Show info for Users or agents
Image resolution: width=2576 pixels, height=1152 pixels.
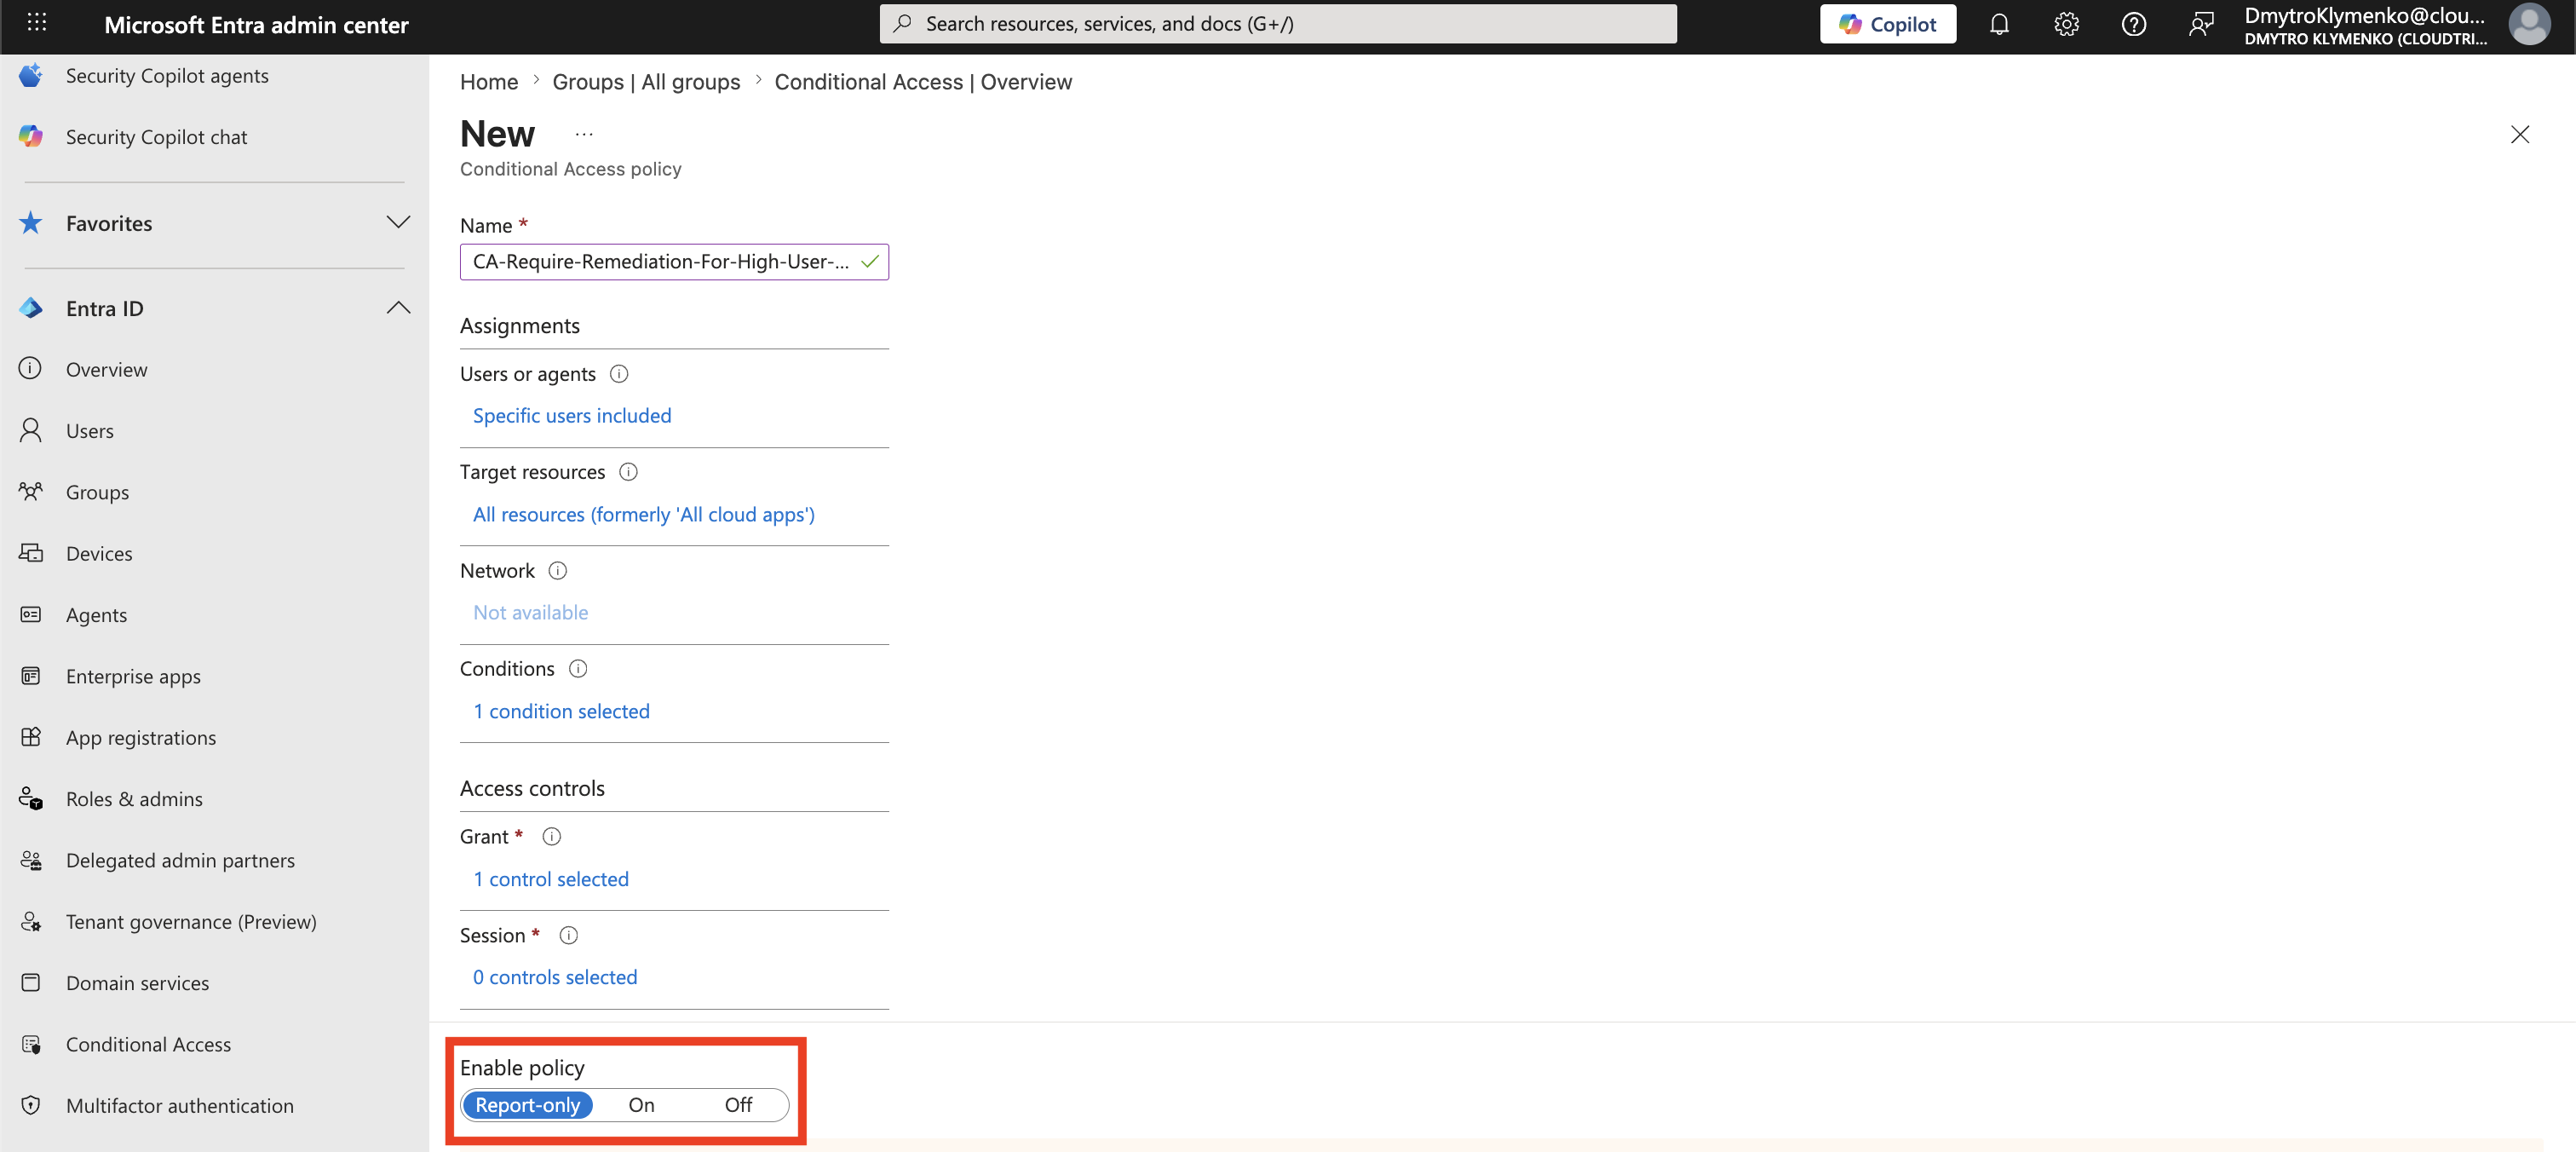coord(619,373)
